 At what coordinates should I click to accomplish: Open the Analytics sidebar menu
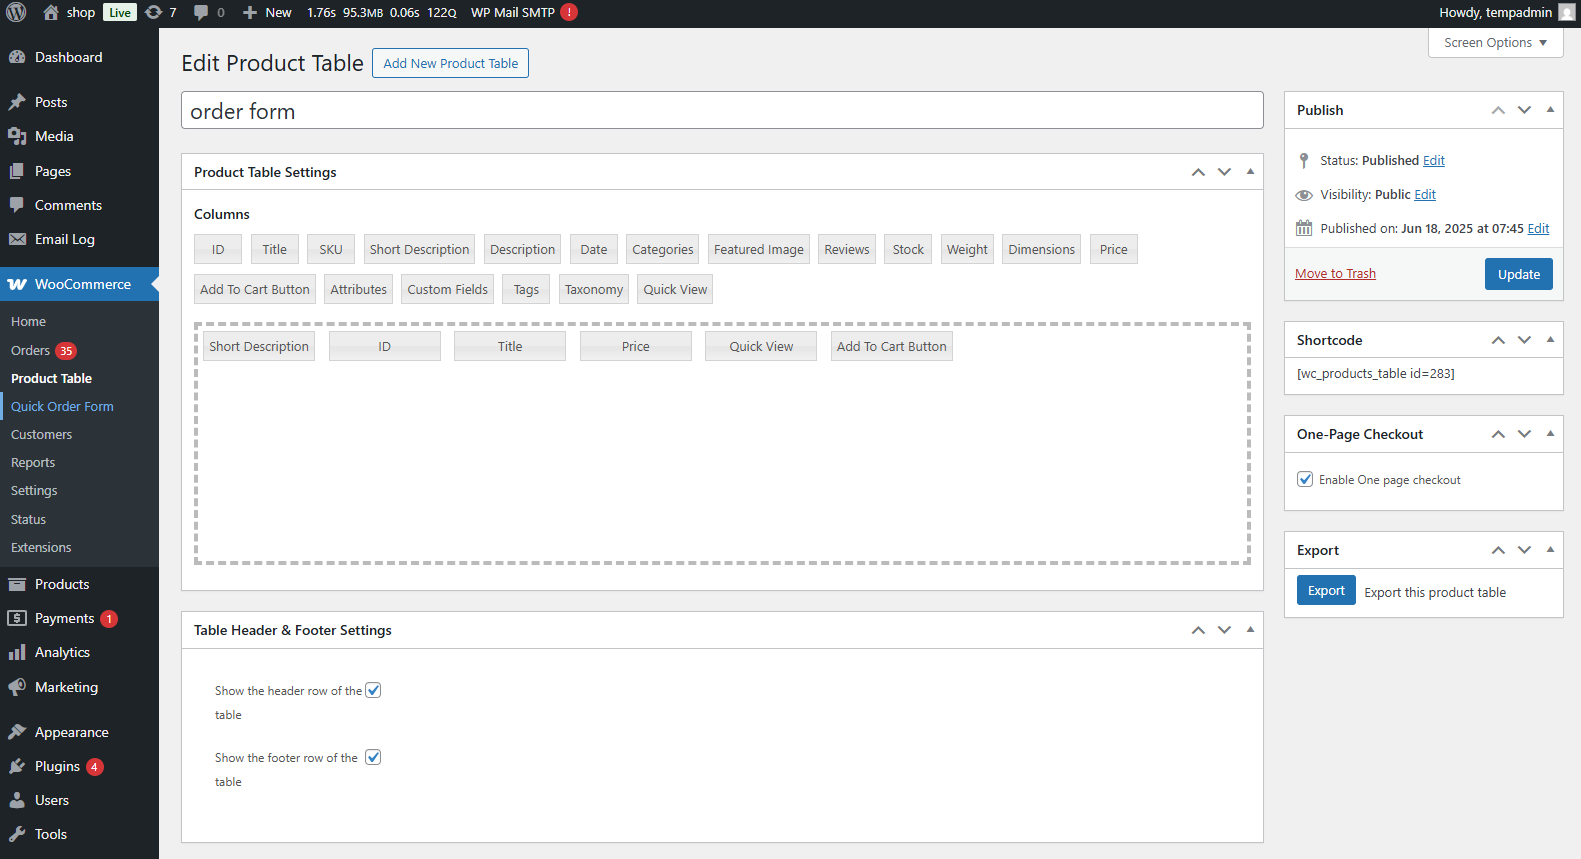(62, 652)
